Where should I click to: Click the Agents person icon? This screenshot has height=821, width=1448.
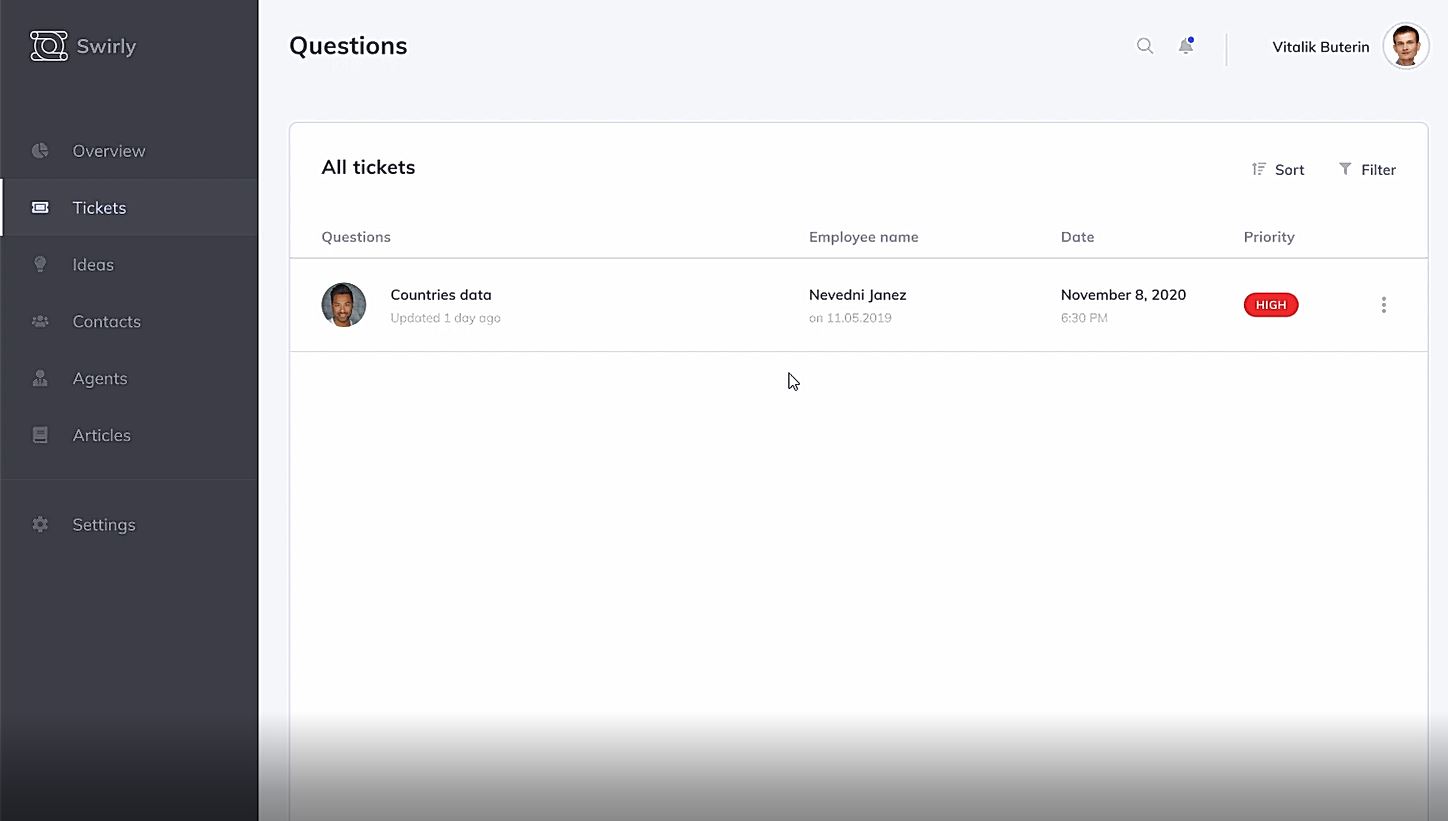(x=40, y=379)
